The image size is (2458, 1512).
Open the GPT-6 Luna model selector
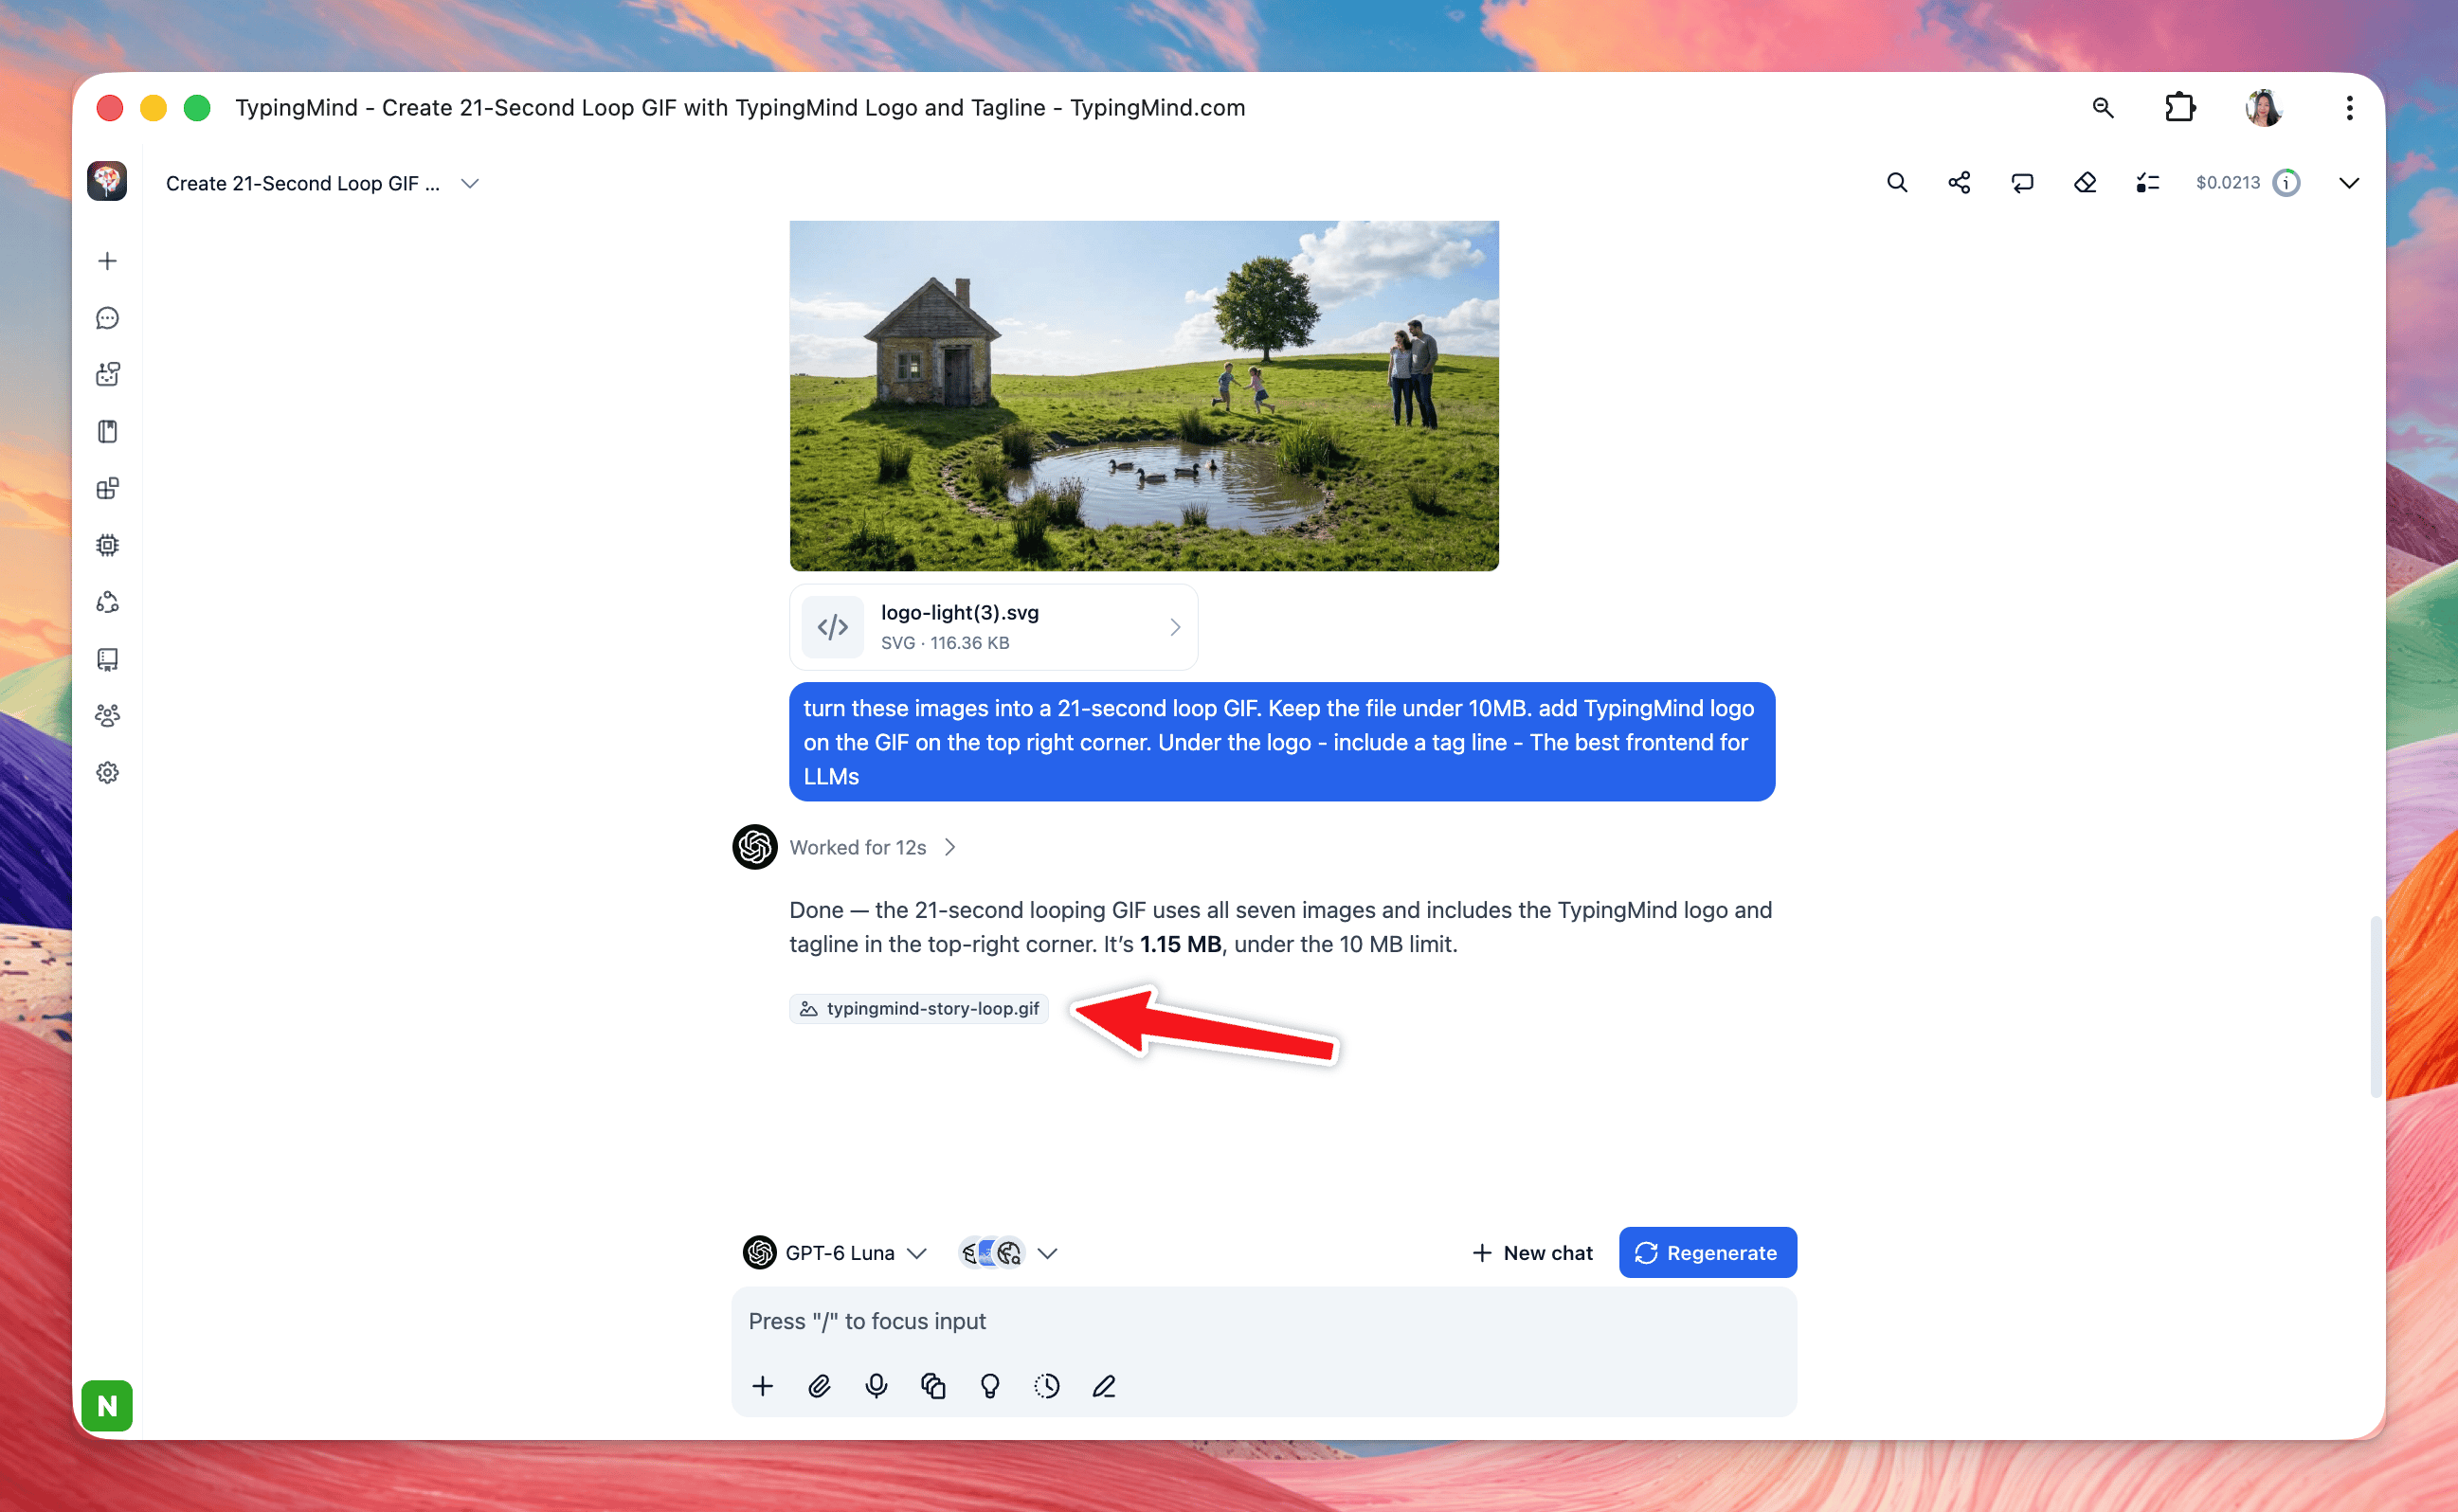click(x=835, y=1252)
